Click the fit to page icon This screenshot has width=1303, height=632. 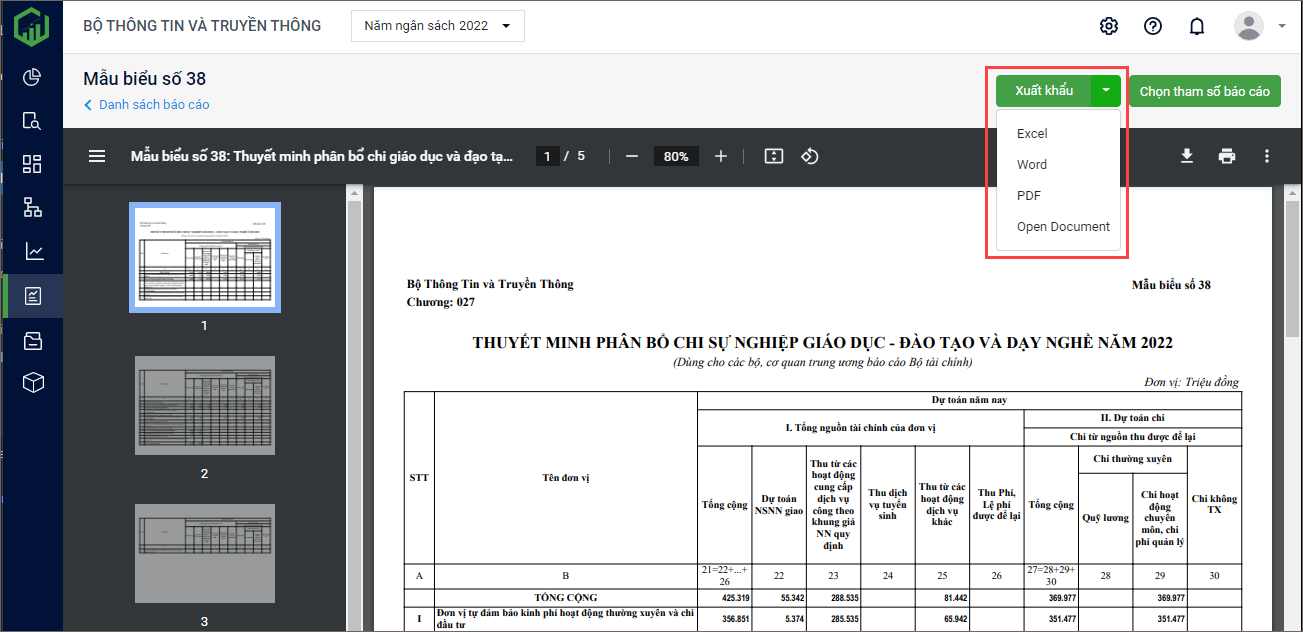772,156
